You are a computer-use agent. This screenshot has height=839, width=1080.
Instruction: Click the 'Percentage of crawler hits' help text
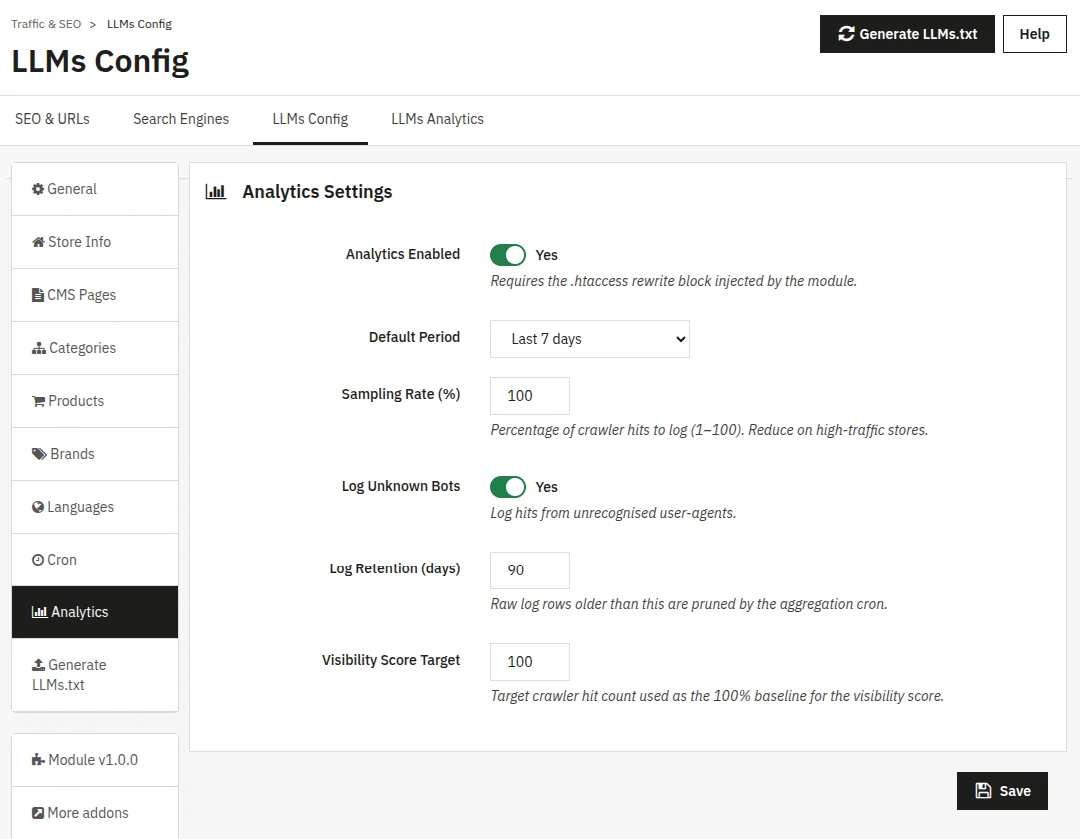point(709,430)
